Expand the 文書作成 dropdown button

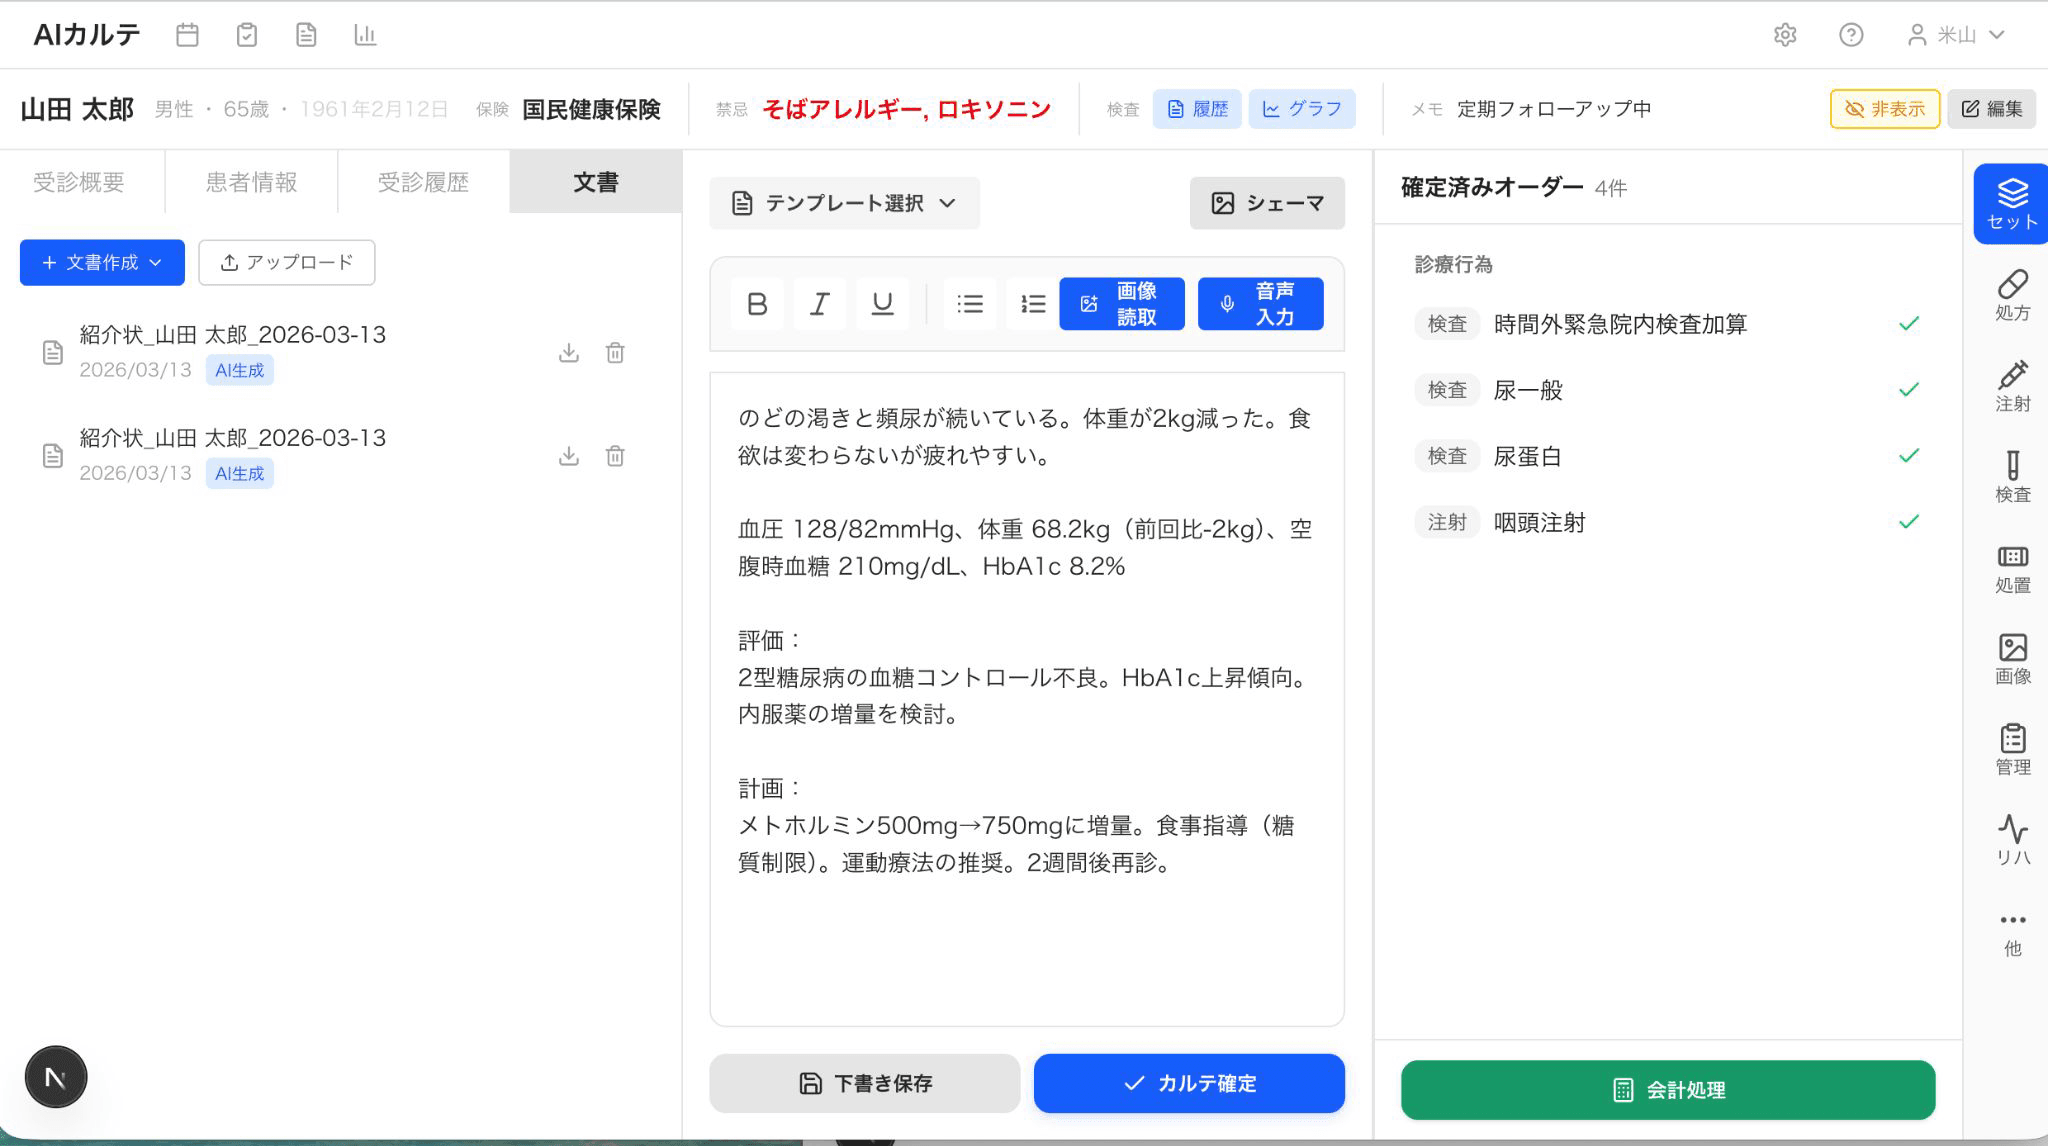click(102, 262)
